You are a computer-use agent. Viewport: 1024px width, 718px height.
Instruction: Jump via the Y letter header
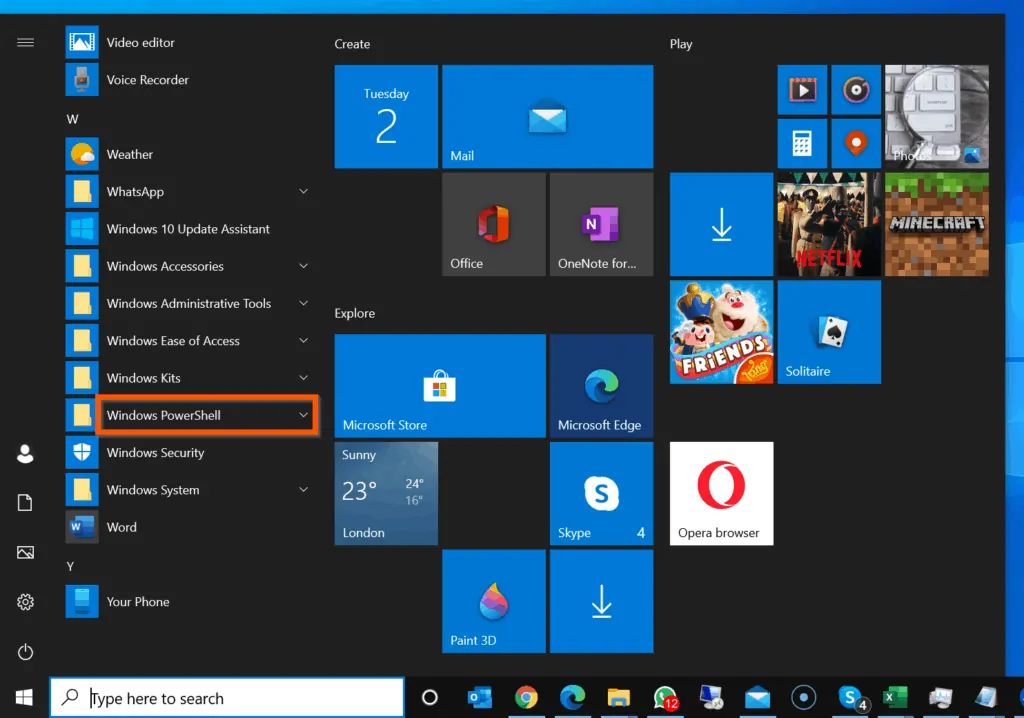pyautogui.click(x=70, y=566)
